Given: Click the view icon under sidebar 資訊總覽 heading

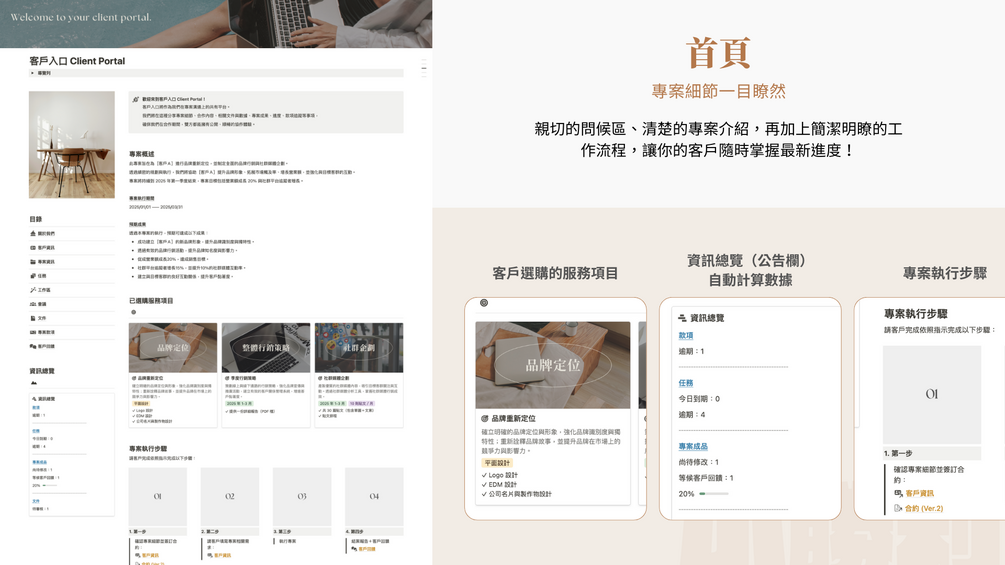Looking at the screenshot, I should [x=33, y=383].
